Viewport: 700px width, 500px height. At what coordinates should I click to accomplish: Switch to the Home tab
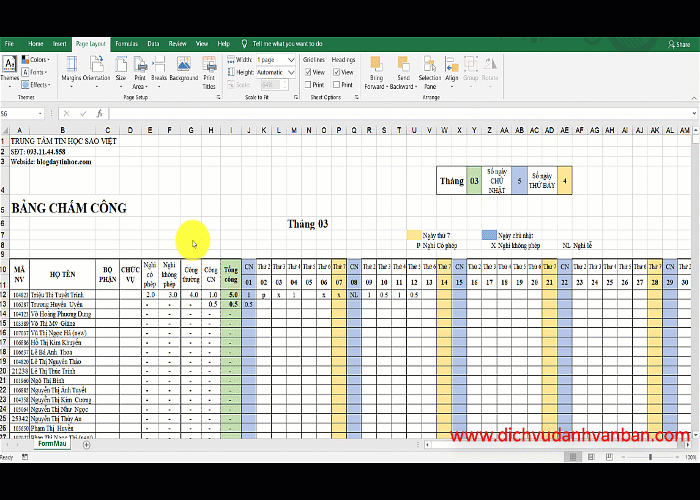tap(36, 44)
